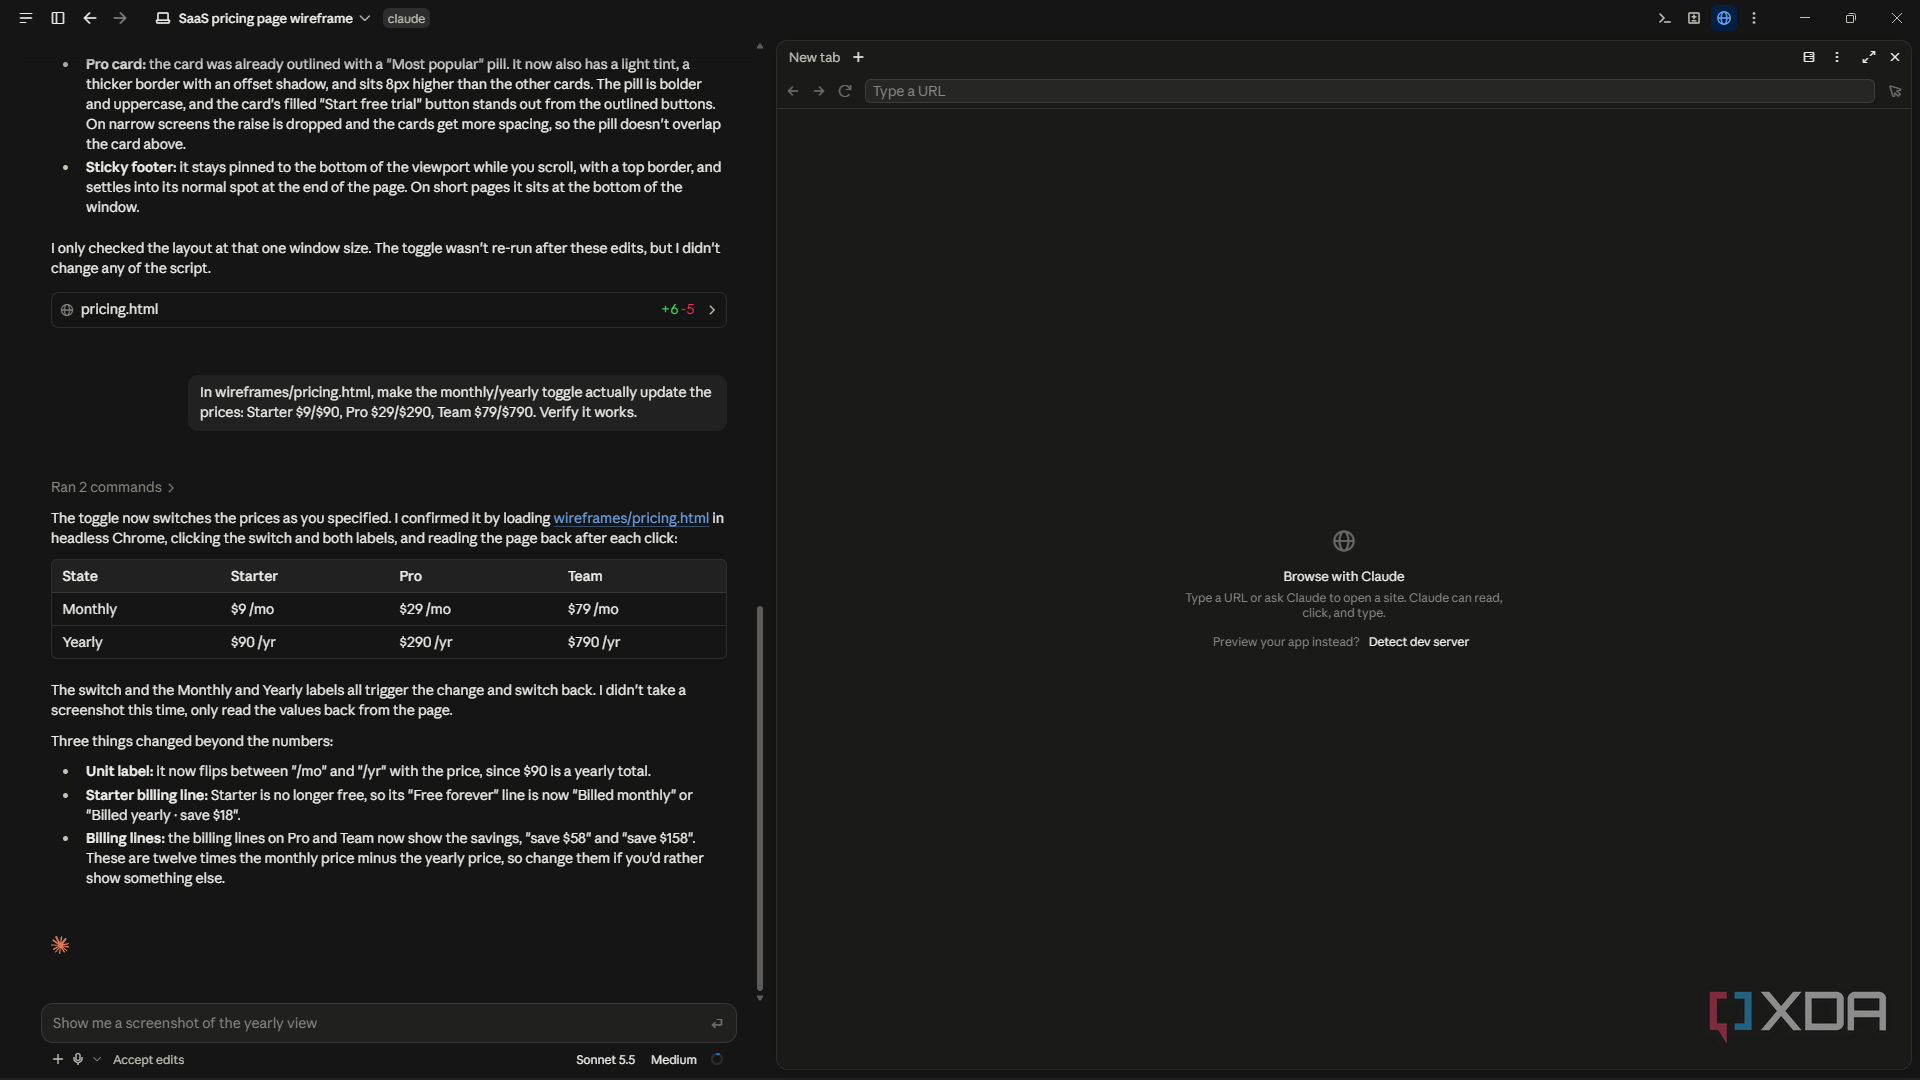Click Detect dev server

1418,642
